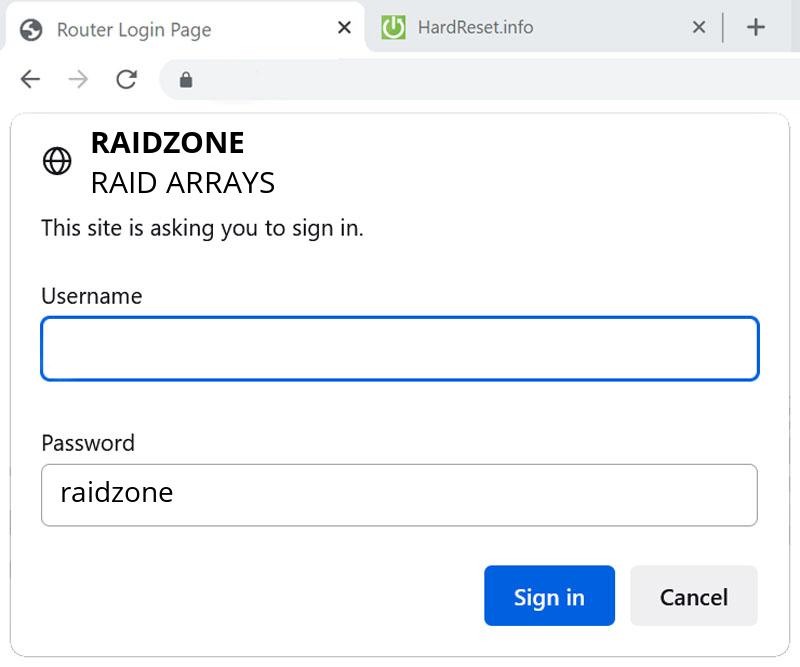The image size is (800, 667).
Task: Dismiss the dialog with Cancel
Action: pyautogui.click(x=694, y=596)
